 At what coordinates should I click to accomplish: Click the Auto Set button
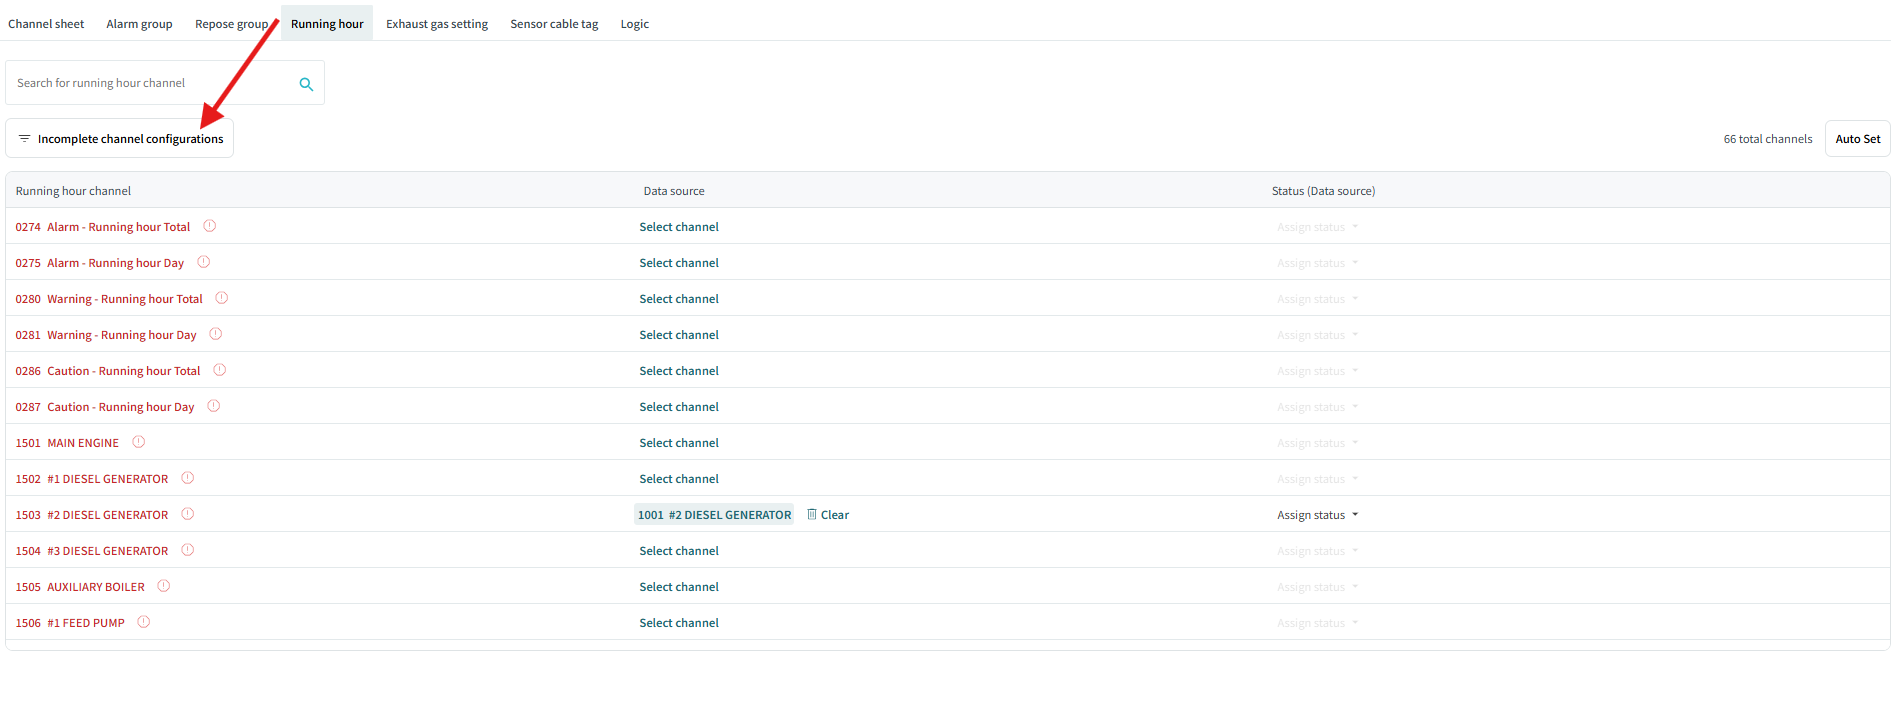[x=1857, y=139]
